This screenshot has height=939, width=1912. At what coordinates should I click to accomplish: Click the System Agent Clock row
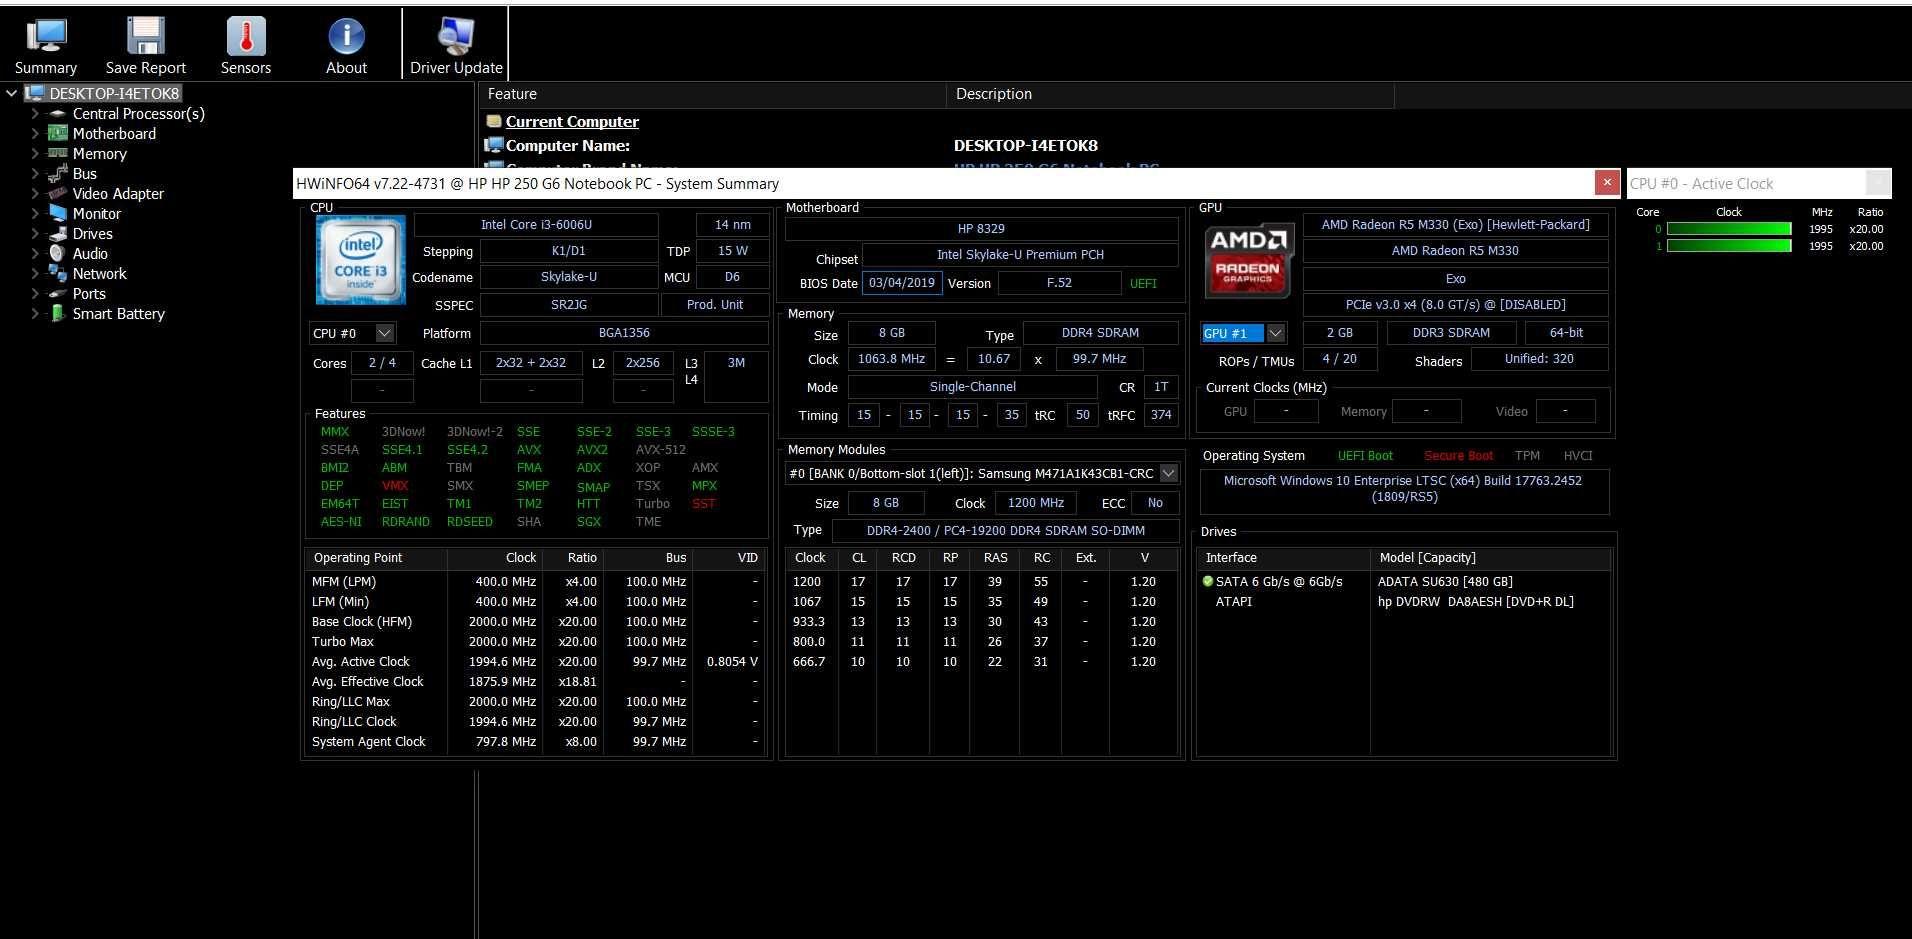(x=536, y=741)
